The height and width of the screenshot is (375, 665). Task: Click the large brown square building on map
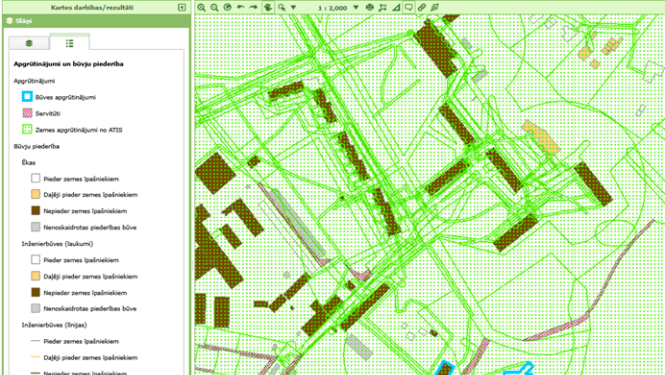tap(215, 173)
